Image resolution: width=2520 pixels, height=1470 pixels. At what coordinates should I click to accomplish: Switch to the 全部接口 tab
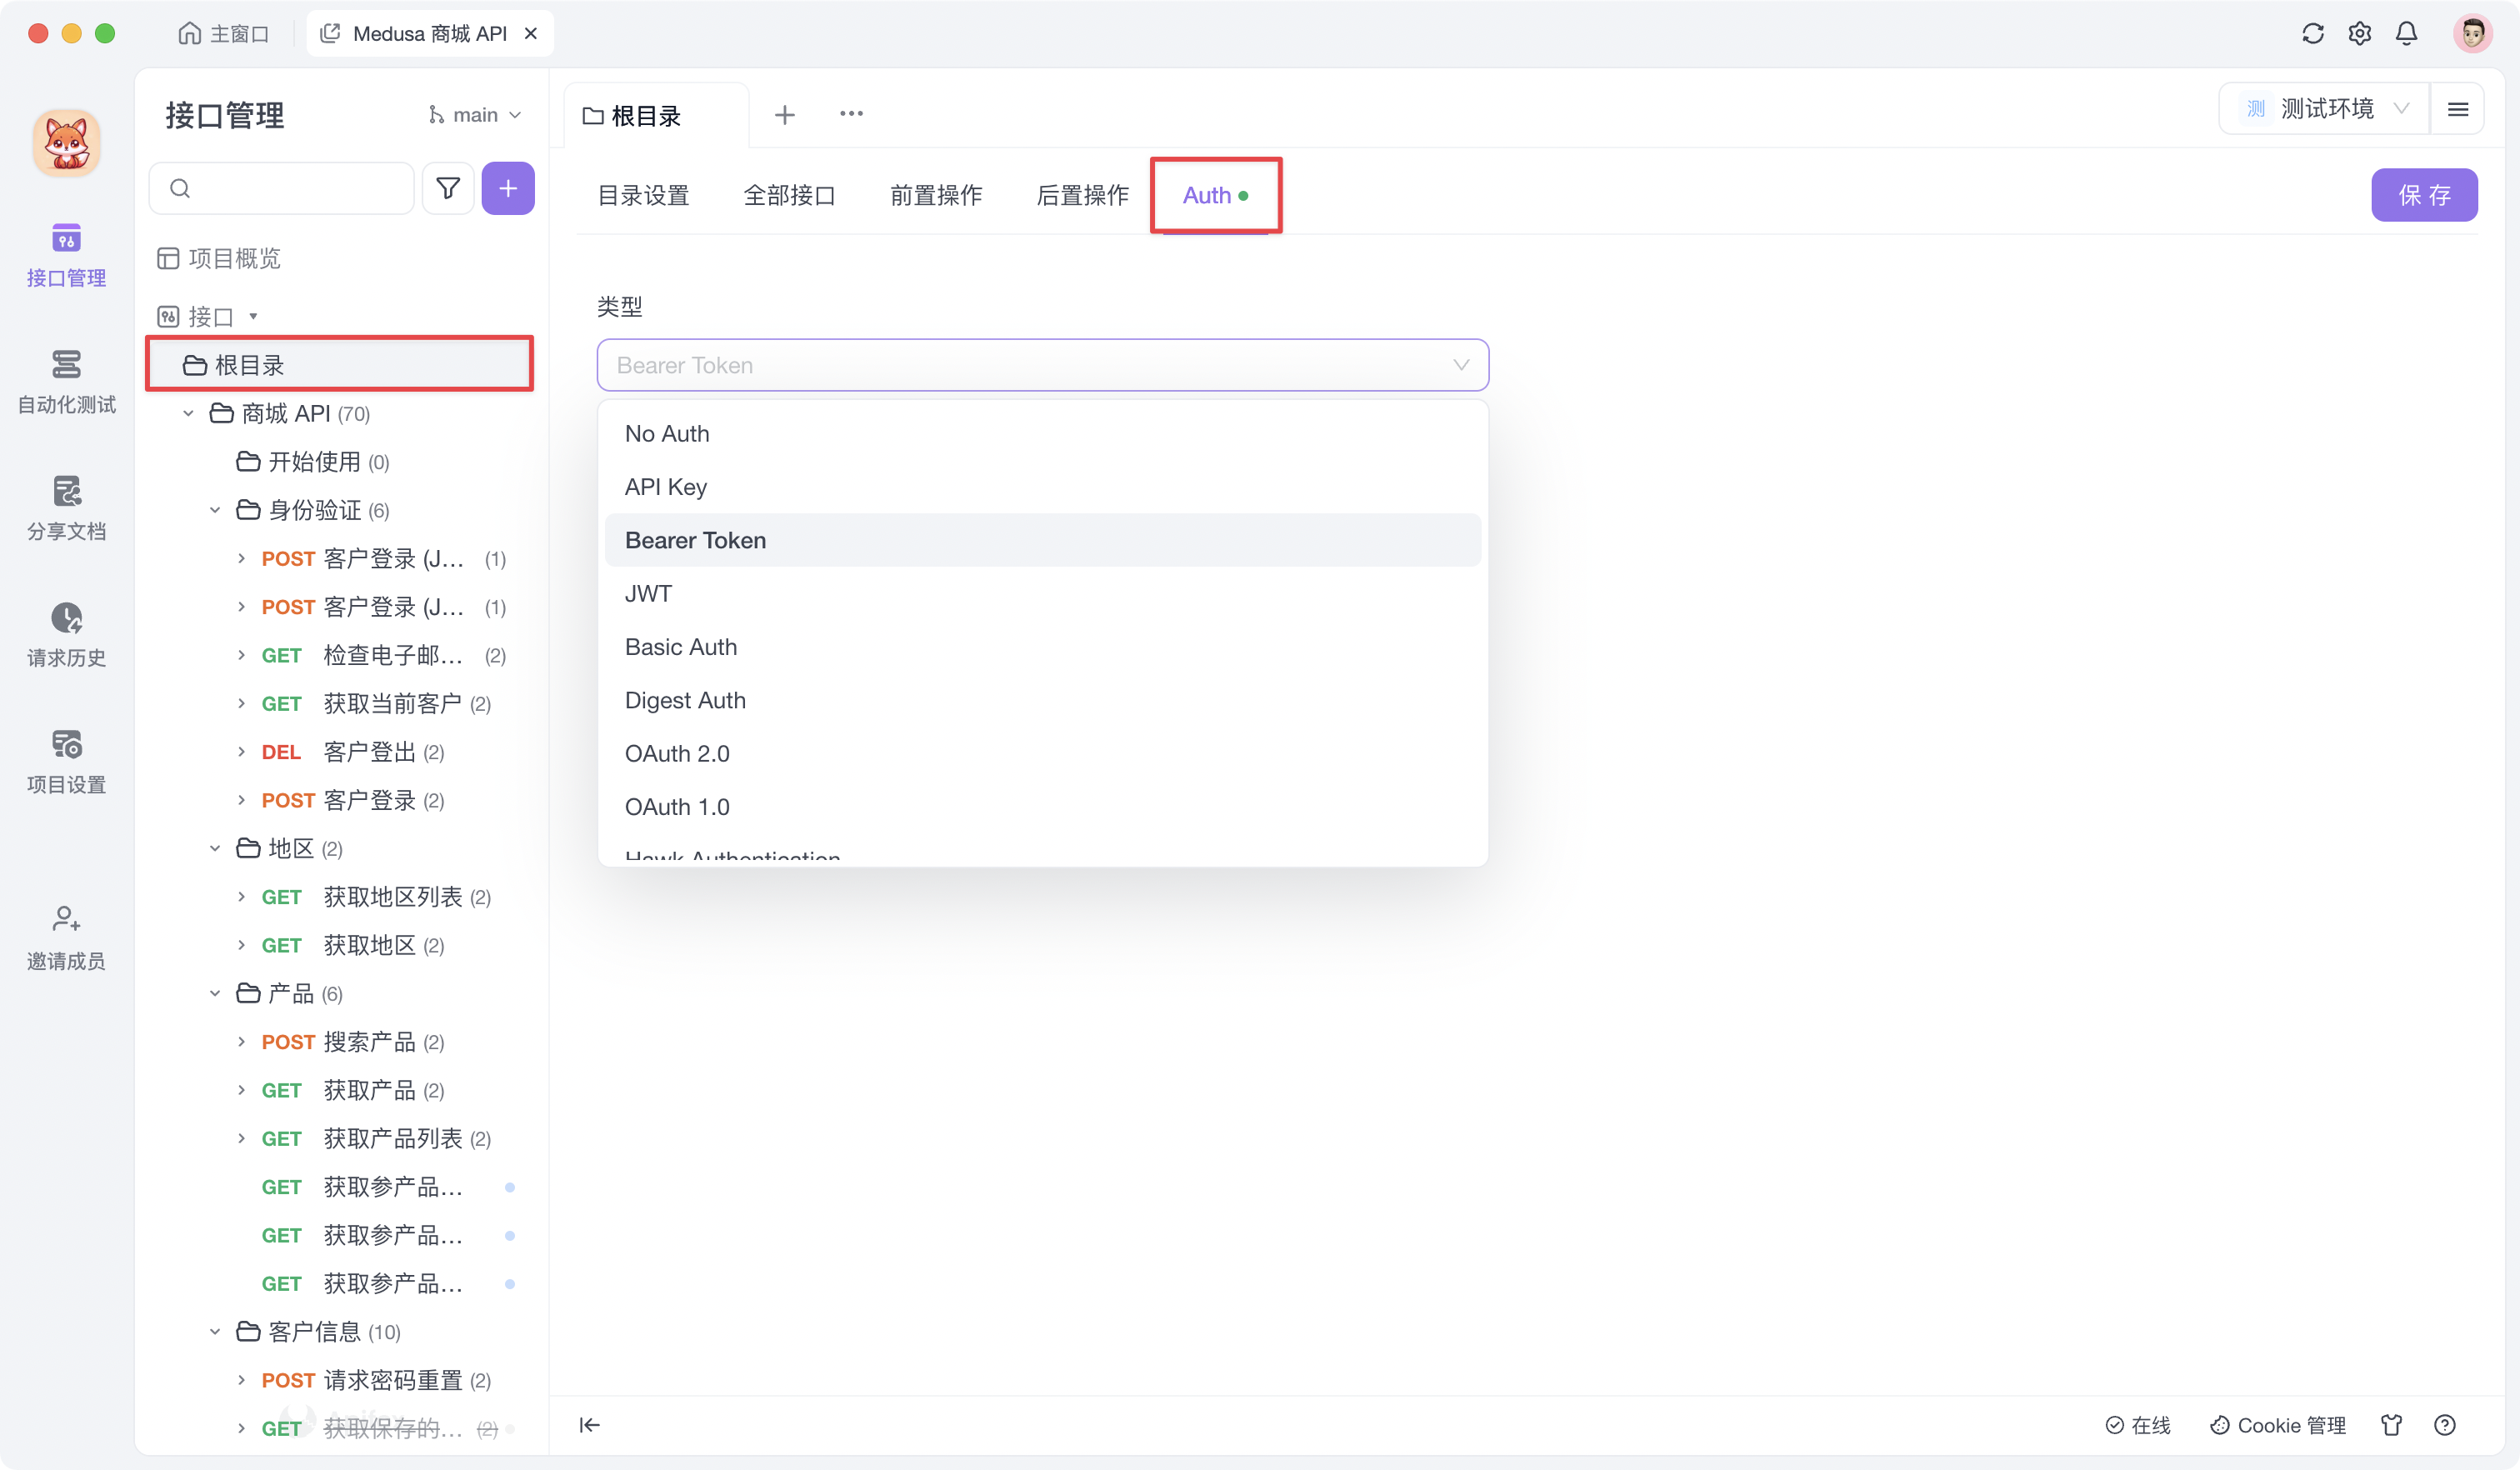(790, 195)
